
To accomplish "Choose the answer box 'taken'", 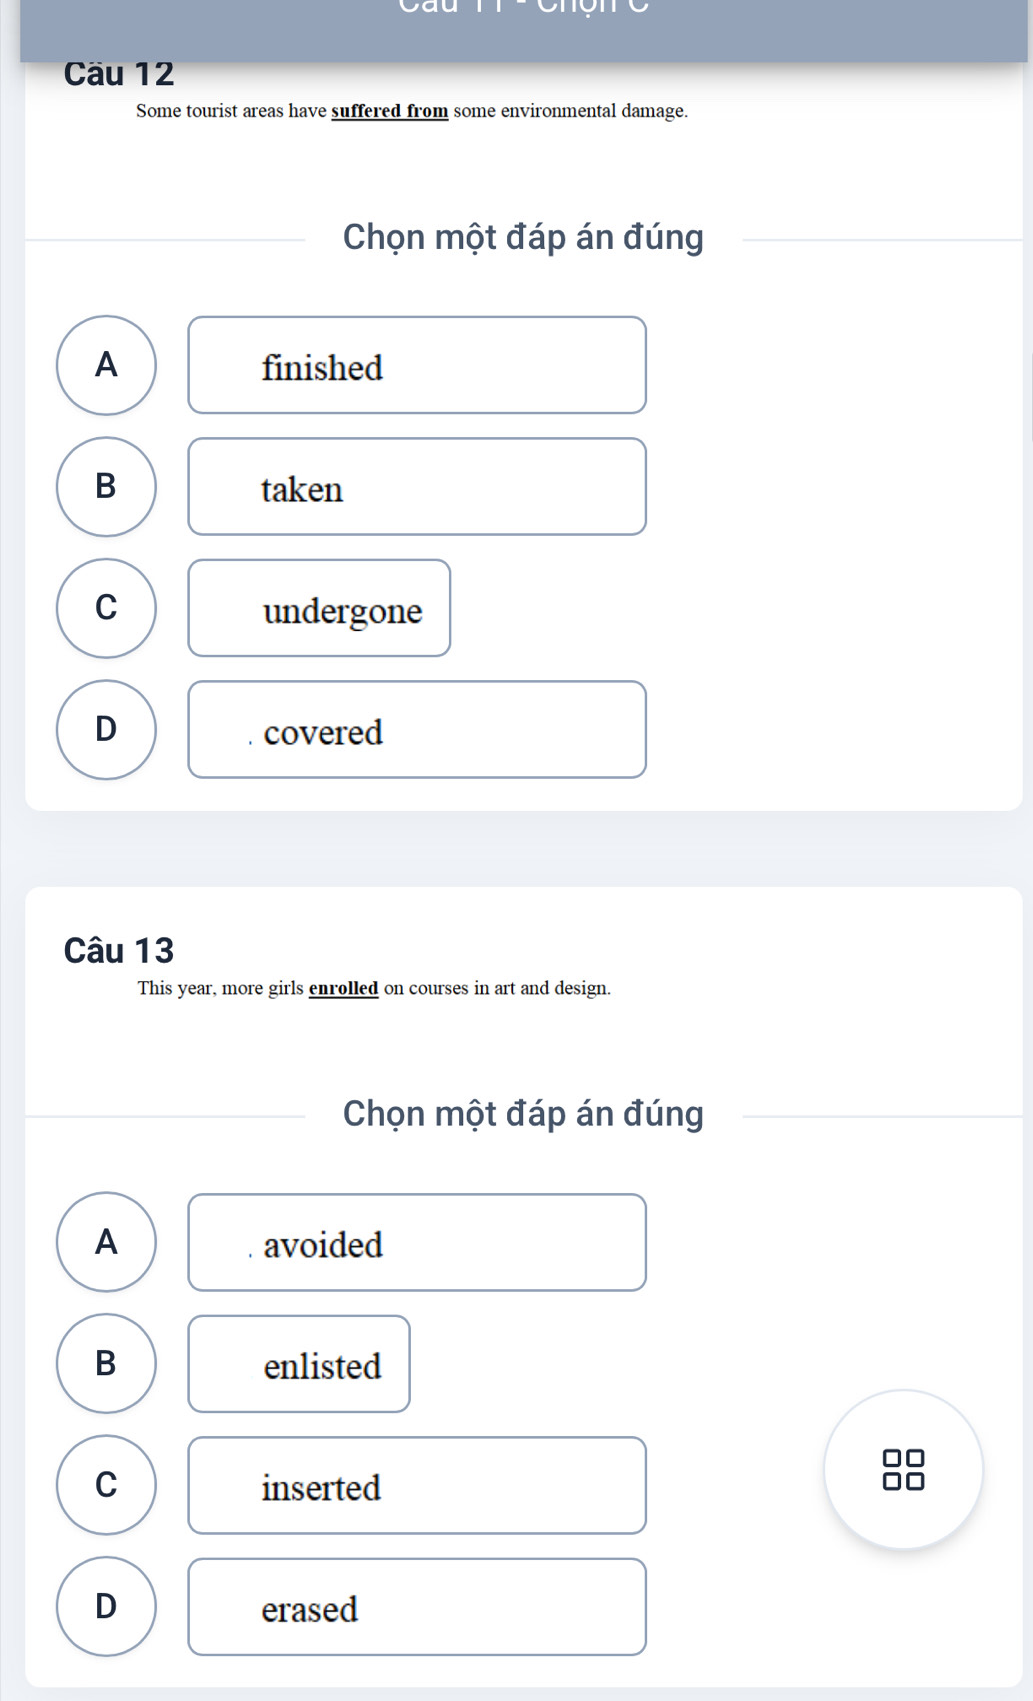I will [x=417, y=486].
